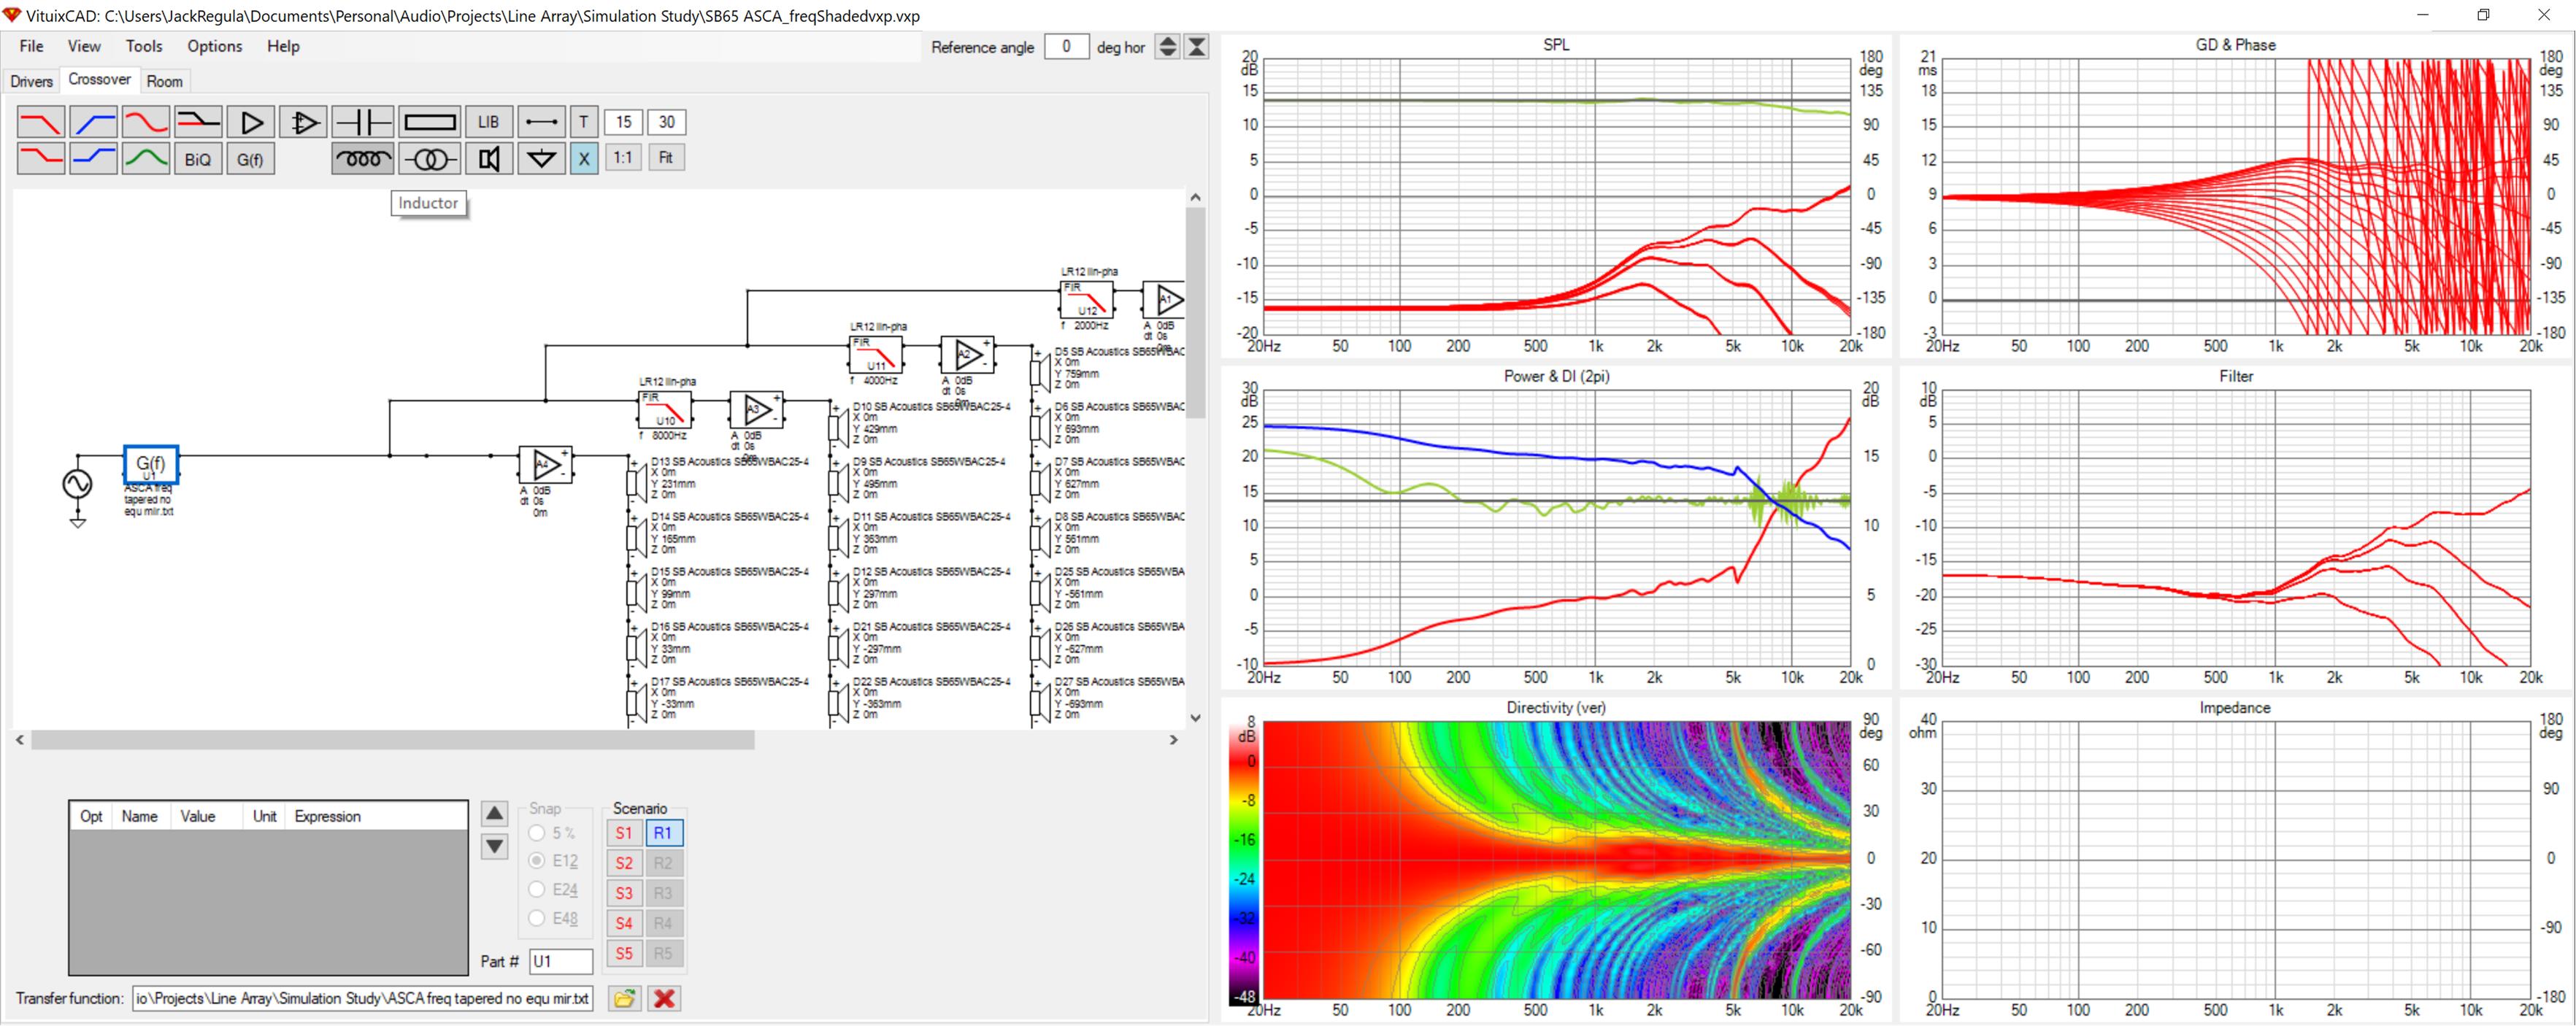Open the View menu

click(84, 46)
